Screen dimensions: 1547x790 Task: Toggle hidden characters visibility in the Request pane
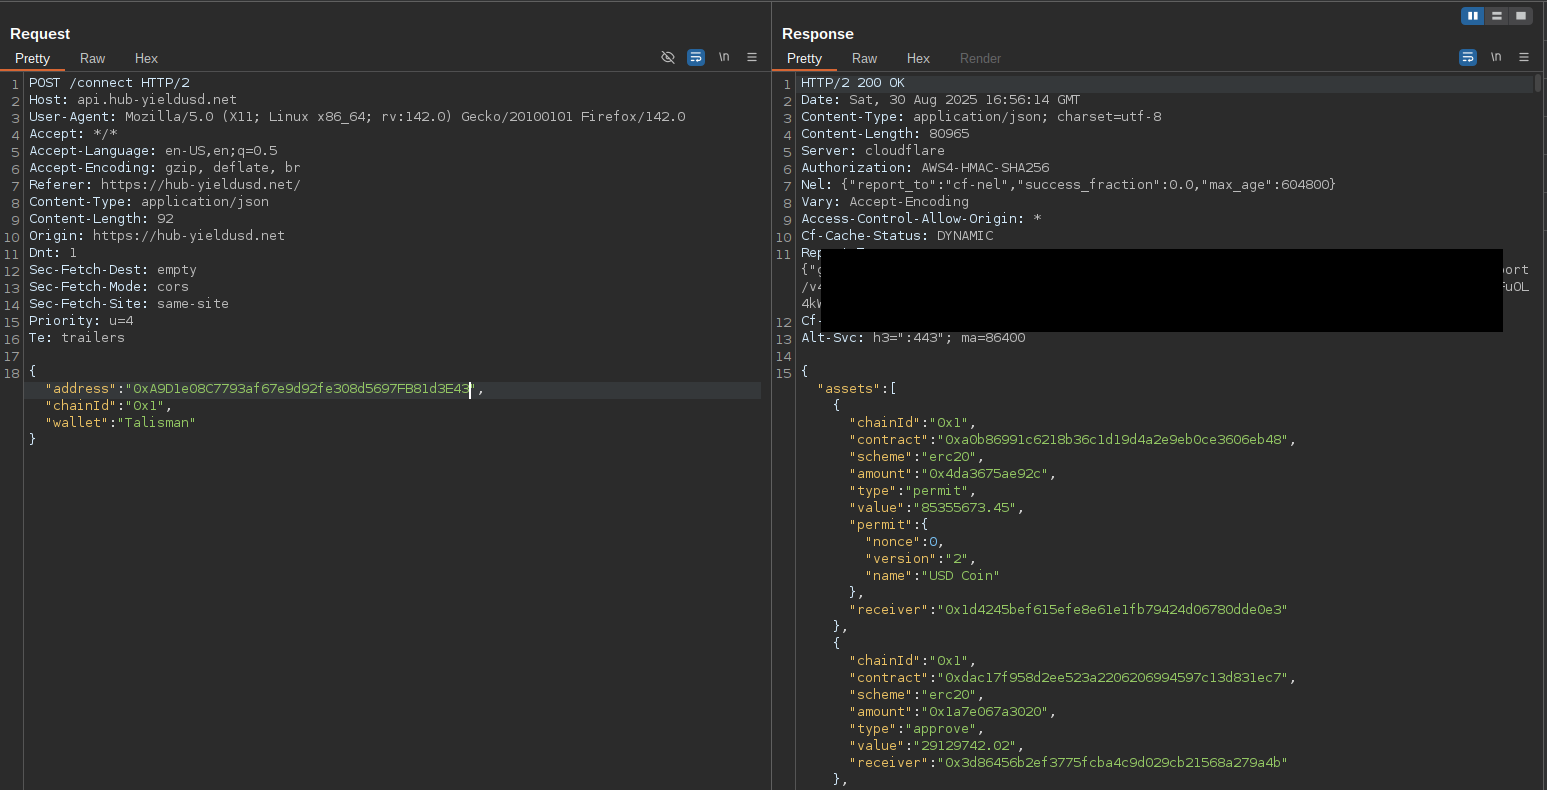[668, 57]
